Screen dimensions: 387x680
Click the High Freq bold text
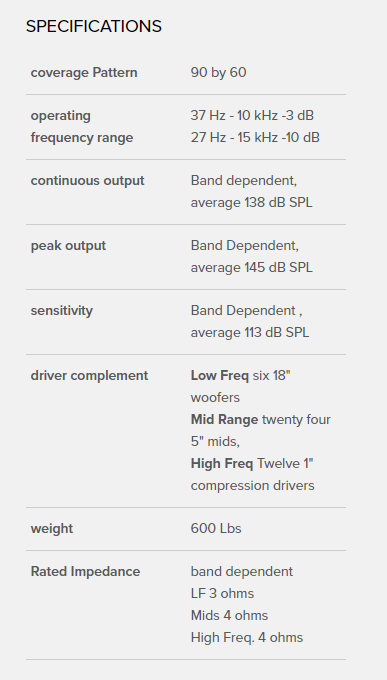[x=222, y=464]
